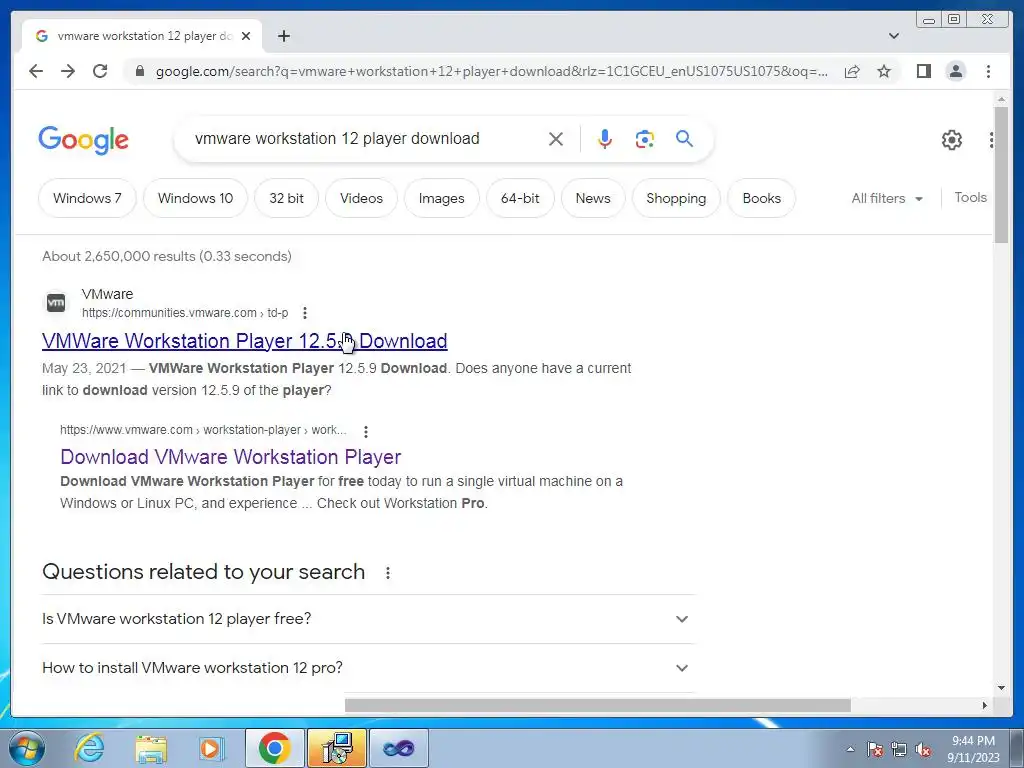Switch to Videos results
Image resolution: width=1024 pixels, height=768 pixels.
tap(361, 198)
